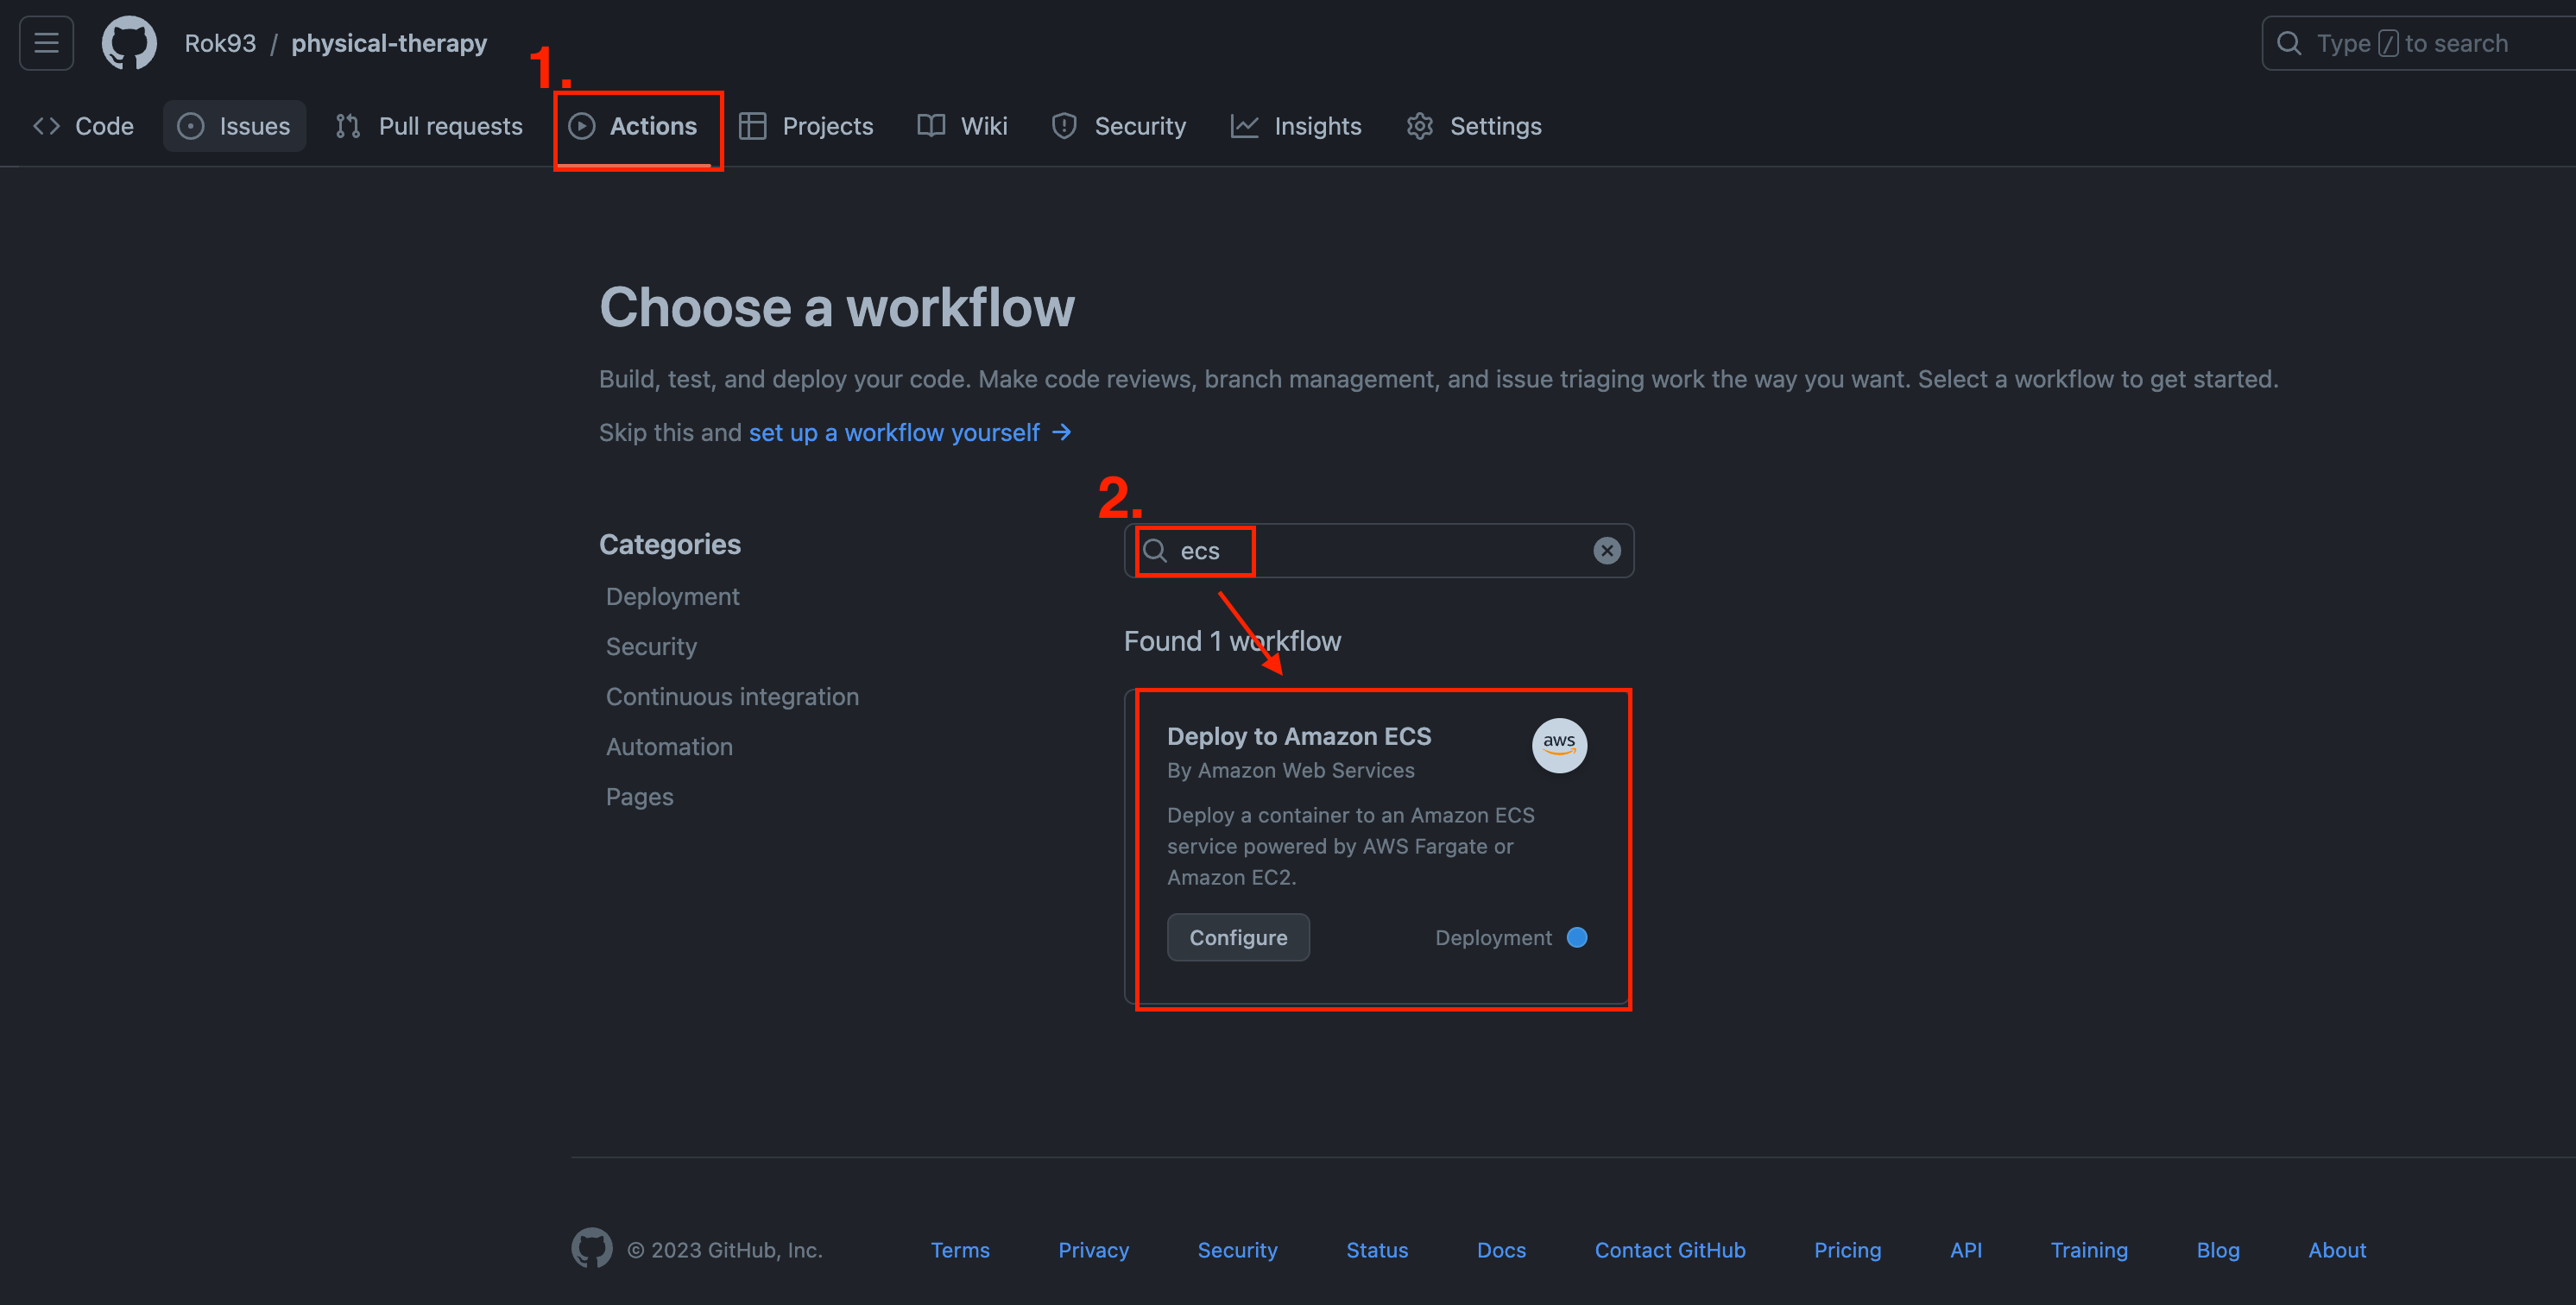The height and width of the screenshot is (1305, 2576).
Task: Switch to the Issues tab
Action: tap(234, 126)
